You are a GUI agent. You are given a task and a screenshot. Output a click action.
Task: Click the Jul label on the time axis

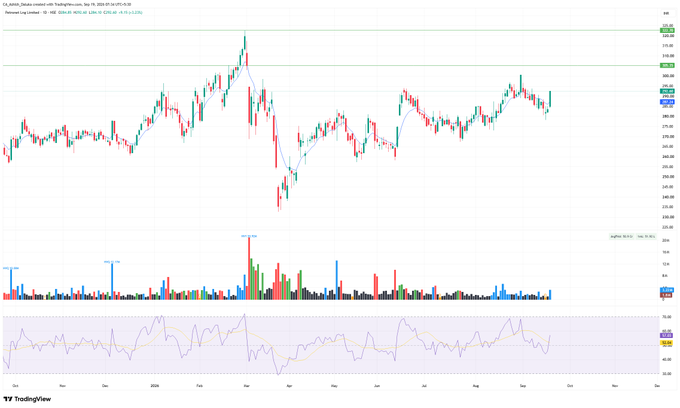(x=425, y=385)
